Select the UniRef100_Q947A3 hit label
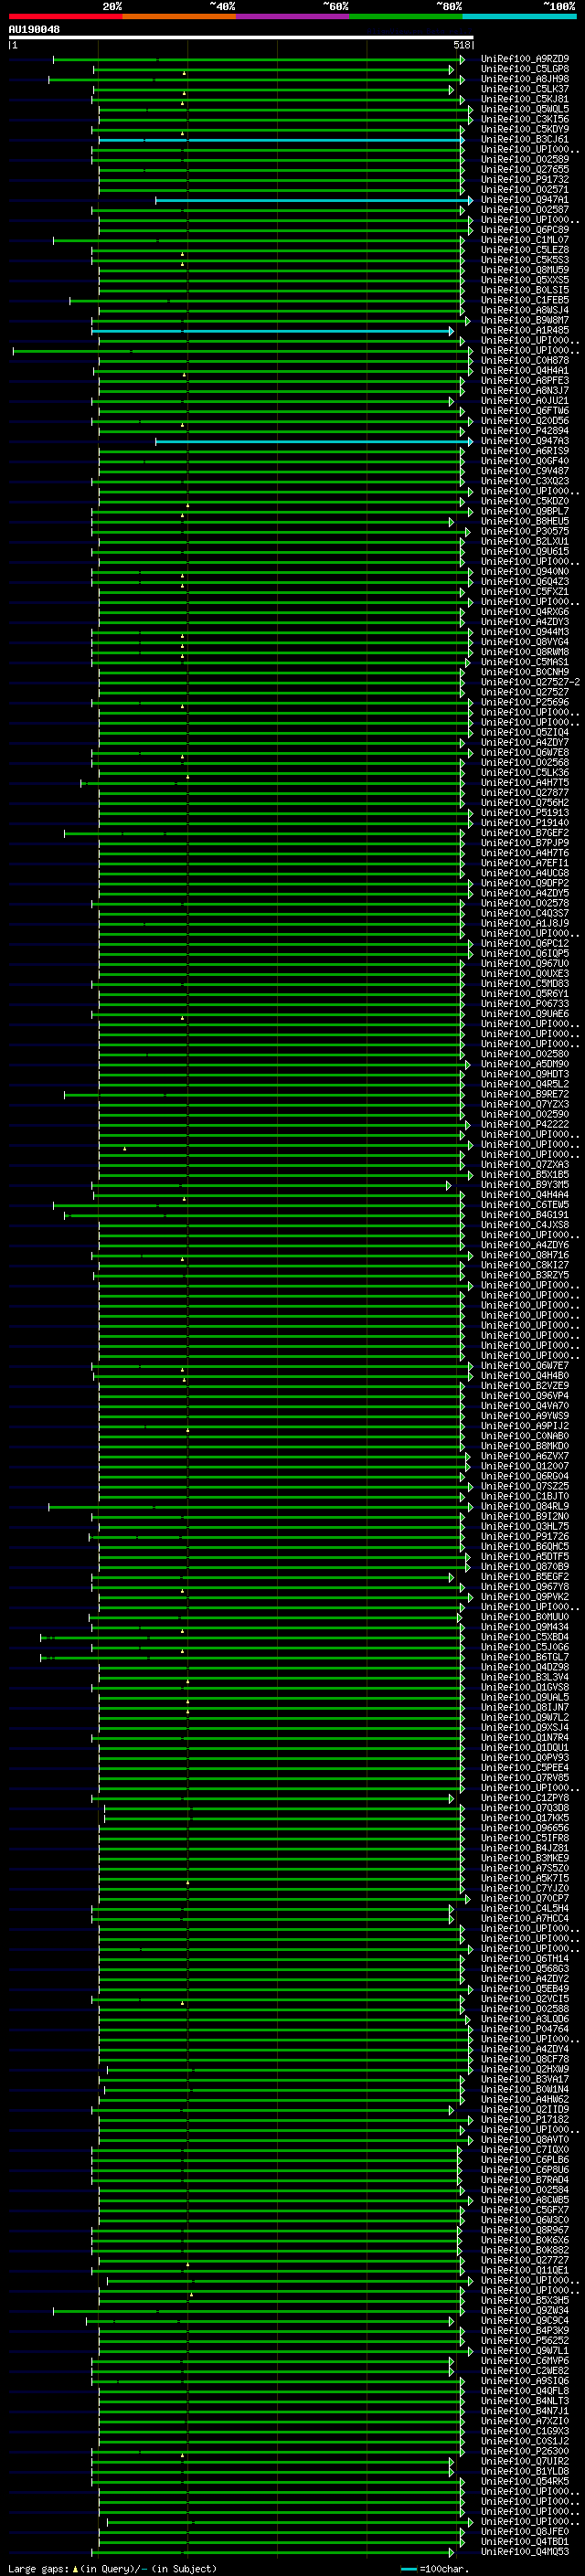585x2576 pixels. [525, 441]
